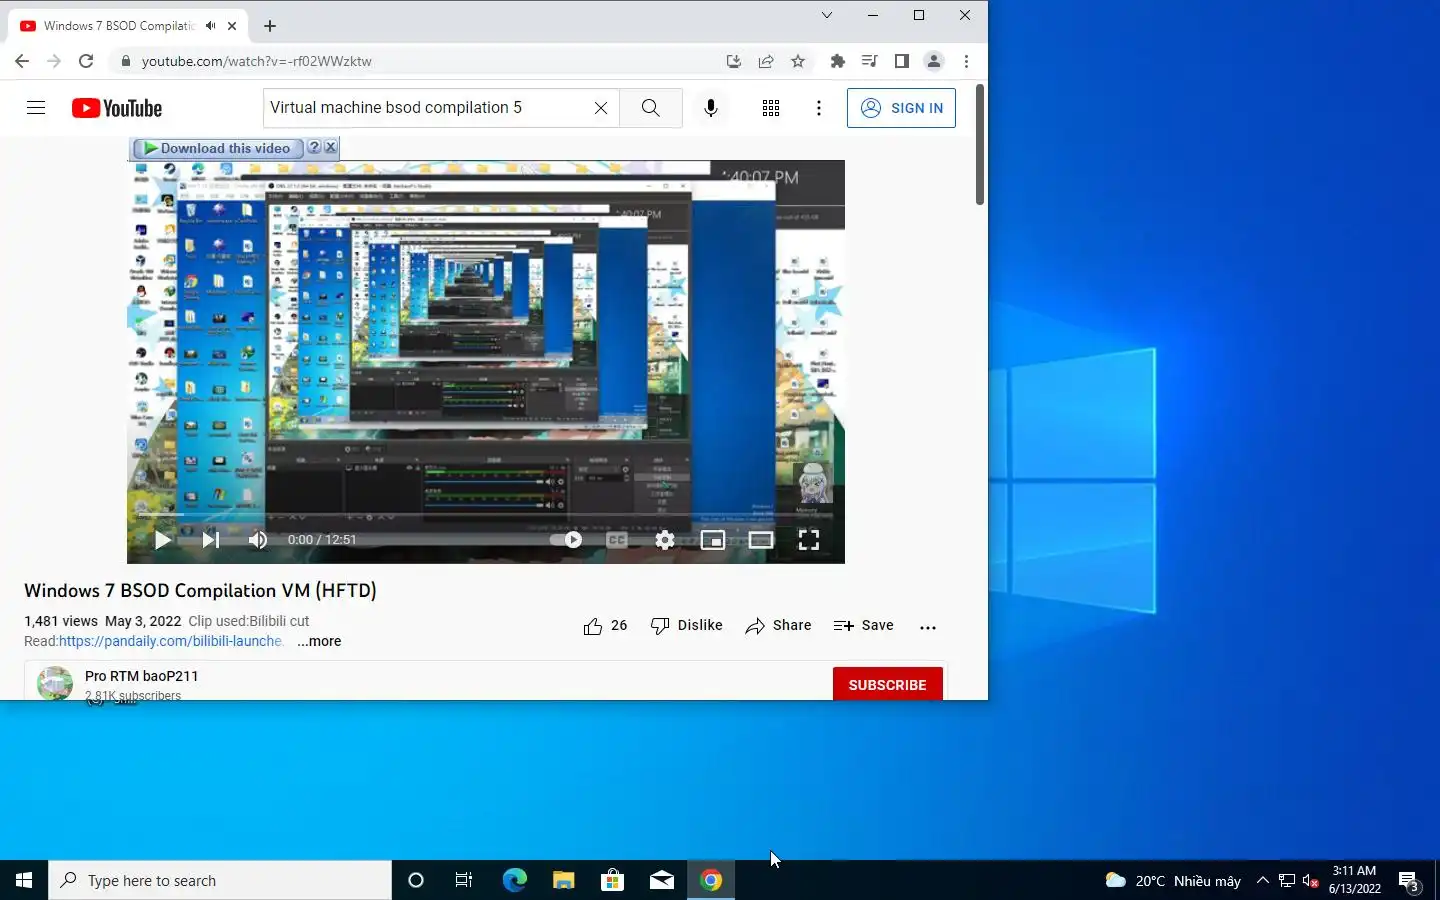Click the magnifier search button
This screenshot has height=900, width=1440.
point(651,108)
